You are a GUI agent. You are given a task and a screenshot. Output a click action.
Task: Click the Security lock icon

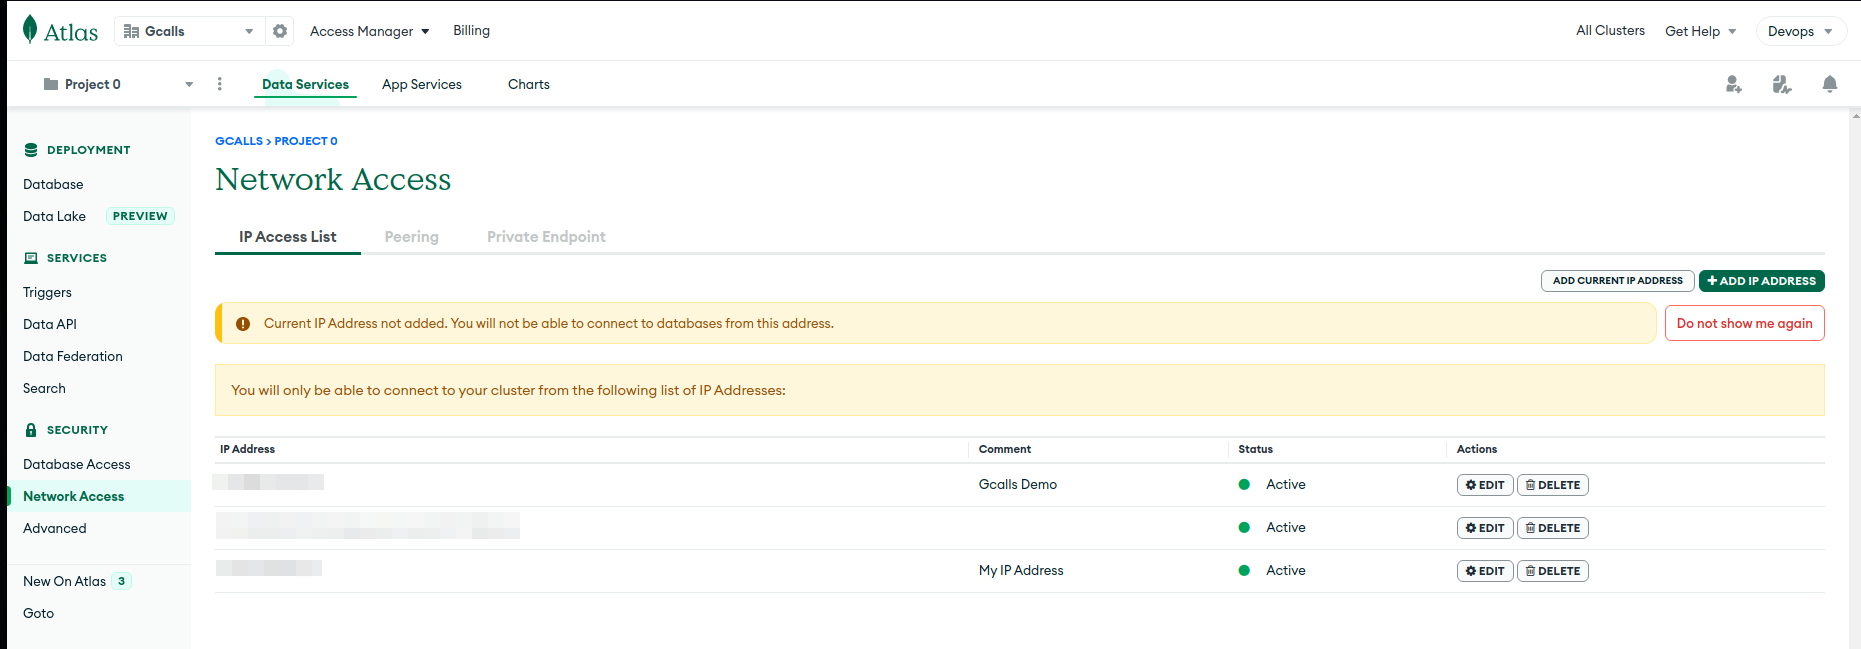pyautogui.click(x=31, y=430)
